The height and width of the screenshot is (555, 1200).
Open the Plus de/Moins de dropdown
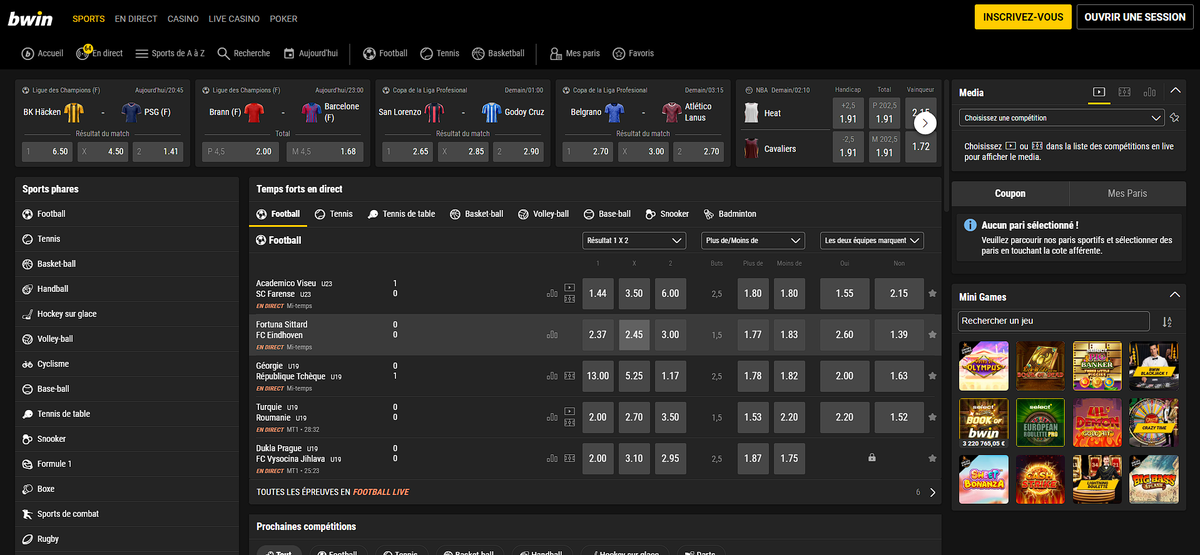coord(753,240)
